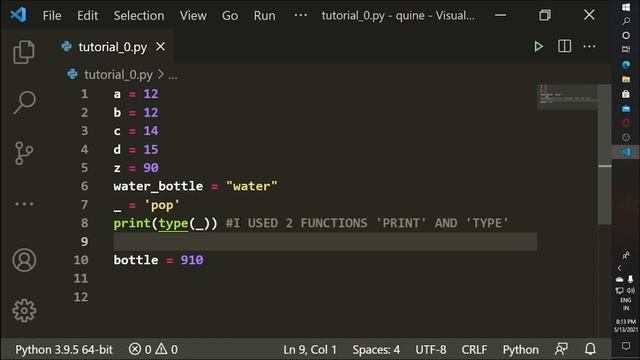Viewport: 640px width, 360px height.
Task: Change end of line sequence CRLF
Action: [x=474, y=349]
